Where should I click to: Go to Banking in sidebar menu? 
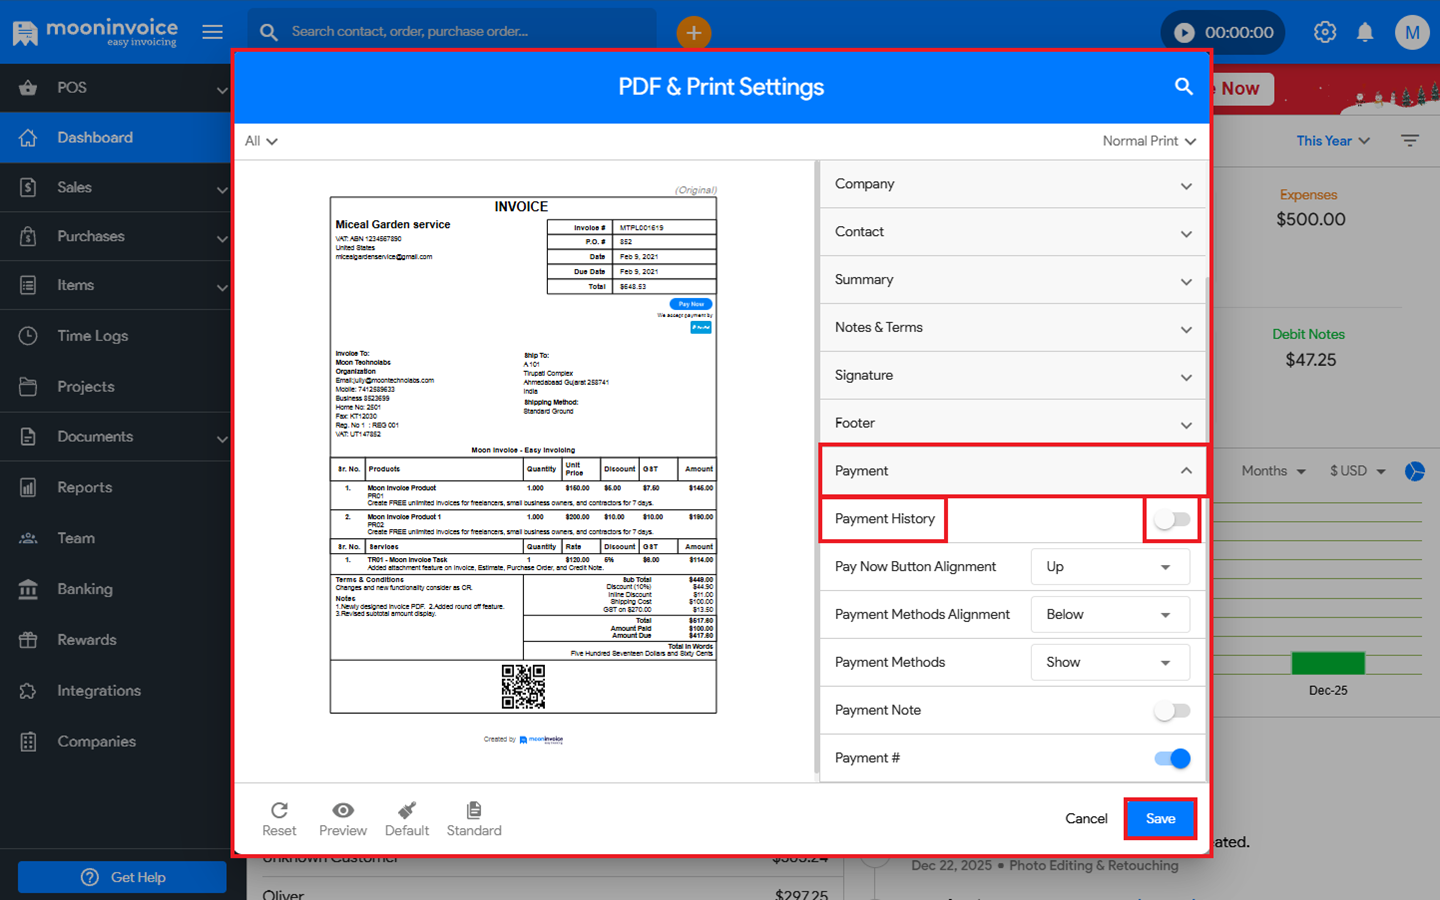click(85, 589)
